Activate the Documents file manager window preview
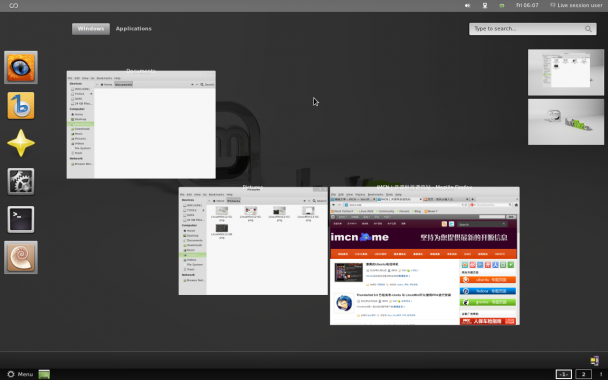Image resolution: width=608 pixels, height=380 pixels. coord(141,124)
